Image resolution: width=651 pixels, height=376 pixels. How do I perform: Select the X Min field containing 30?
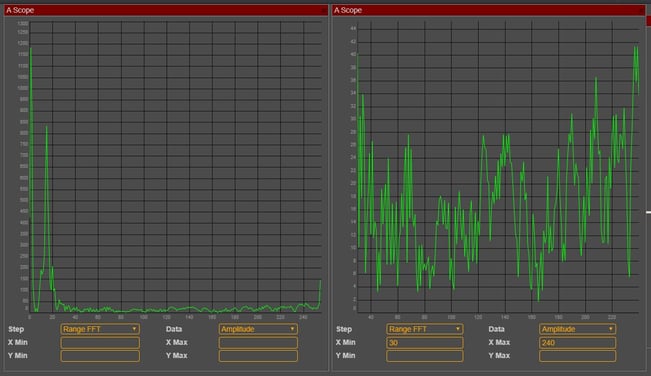pos(425,342)
